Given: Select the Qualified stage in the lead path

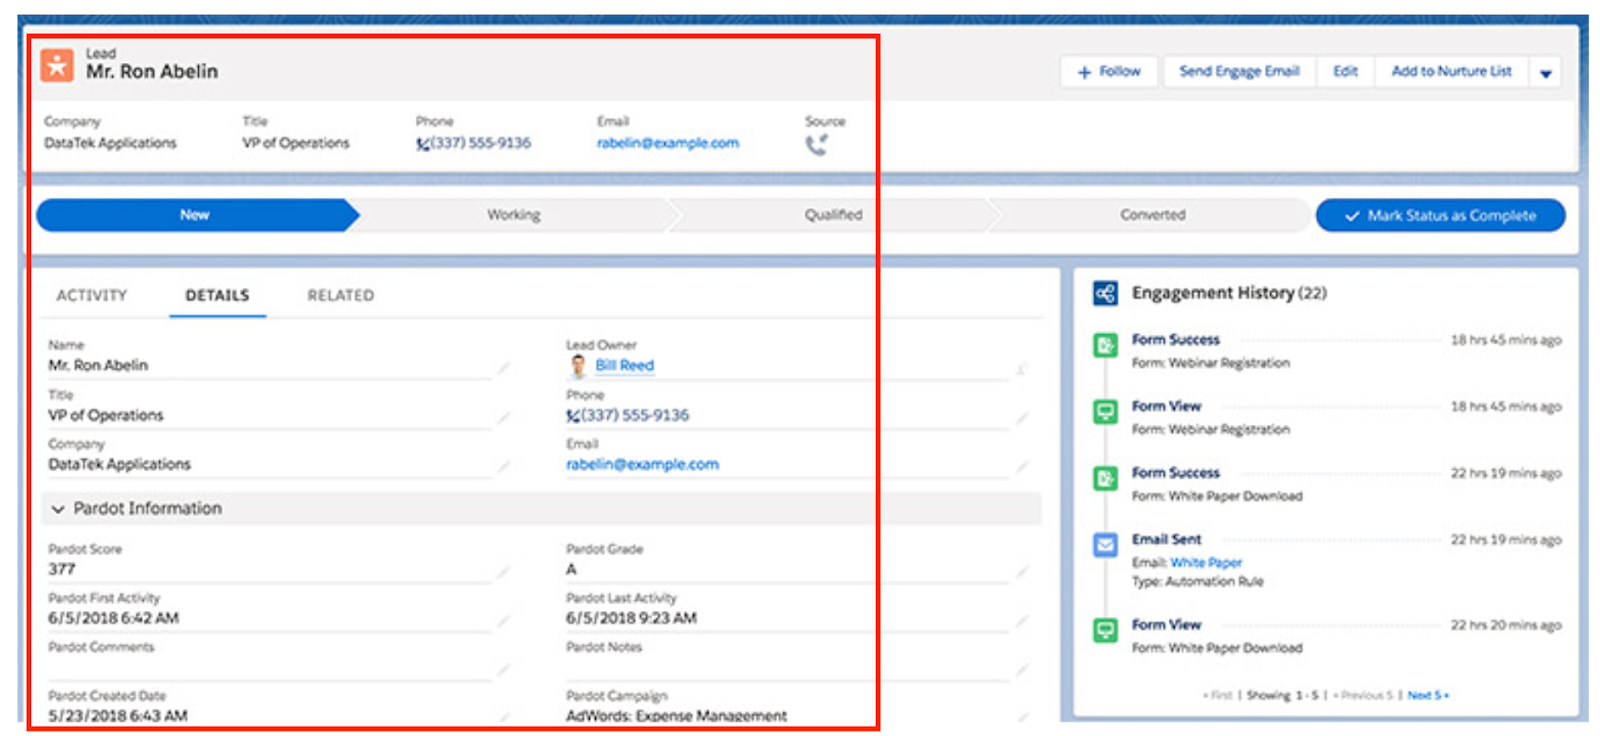Looking at the screenshot, I should tap(833, 215).
